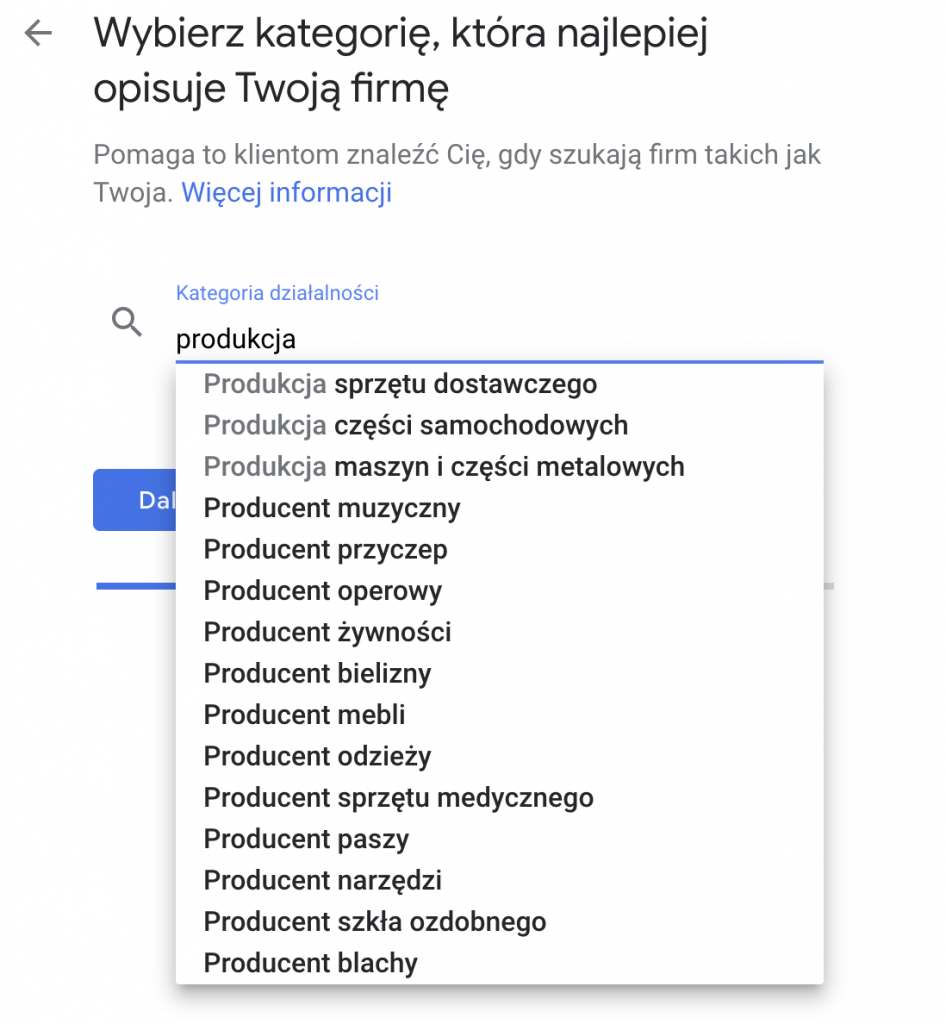946x1024 pixels.
Task: Select Producent mebli category
Action: coord(304,715)
